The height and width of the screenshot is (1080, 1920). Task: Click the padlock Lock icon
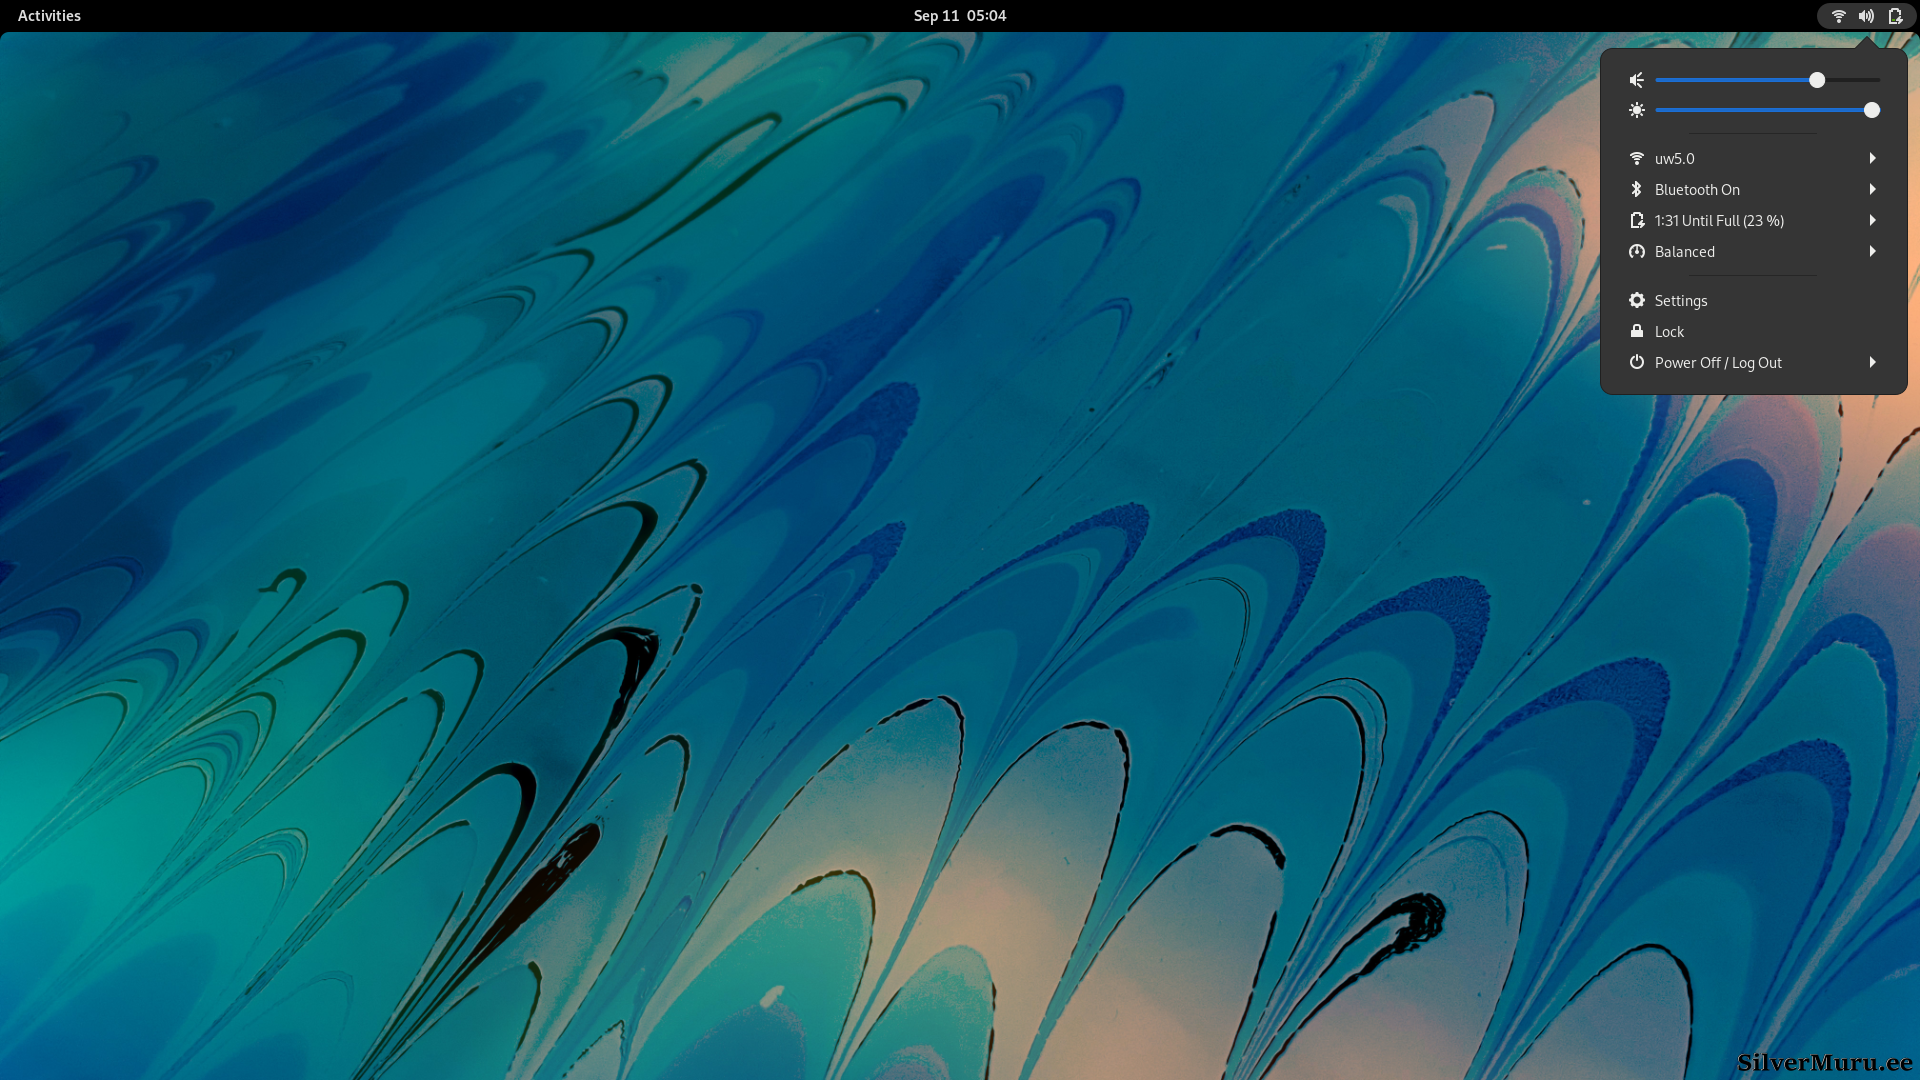pyautogui.click(x=1636, y=331)
